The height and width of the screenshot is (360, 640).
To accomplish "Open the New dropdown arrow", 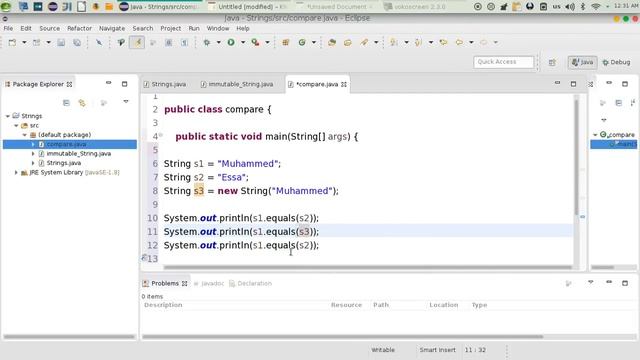I will click(x=24, y=42).
